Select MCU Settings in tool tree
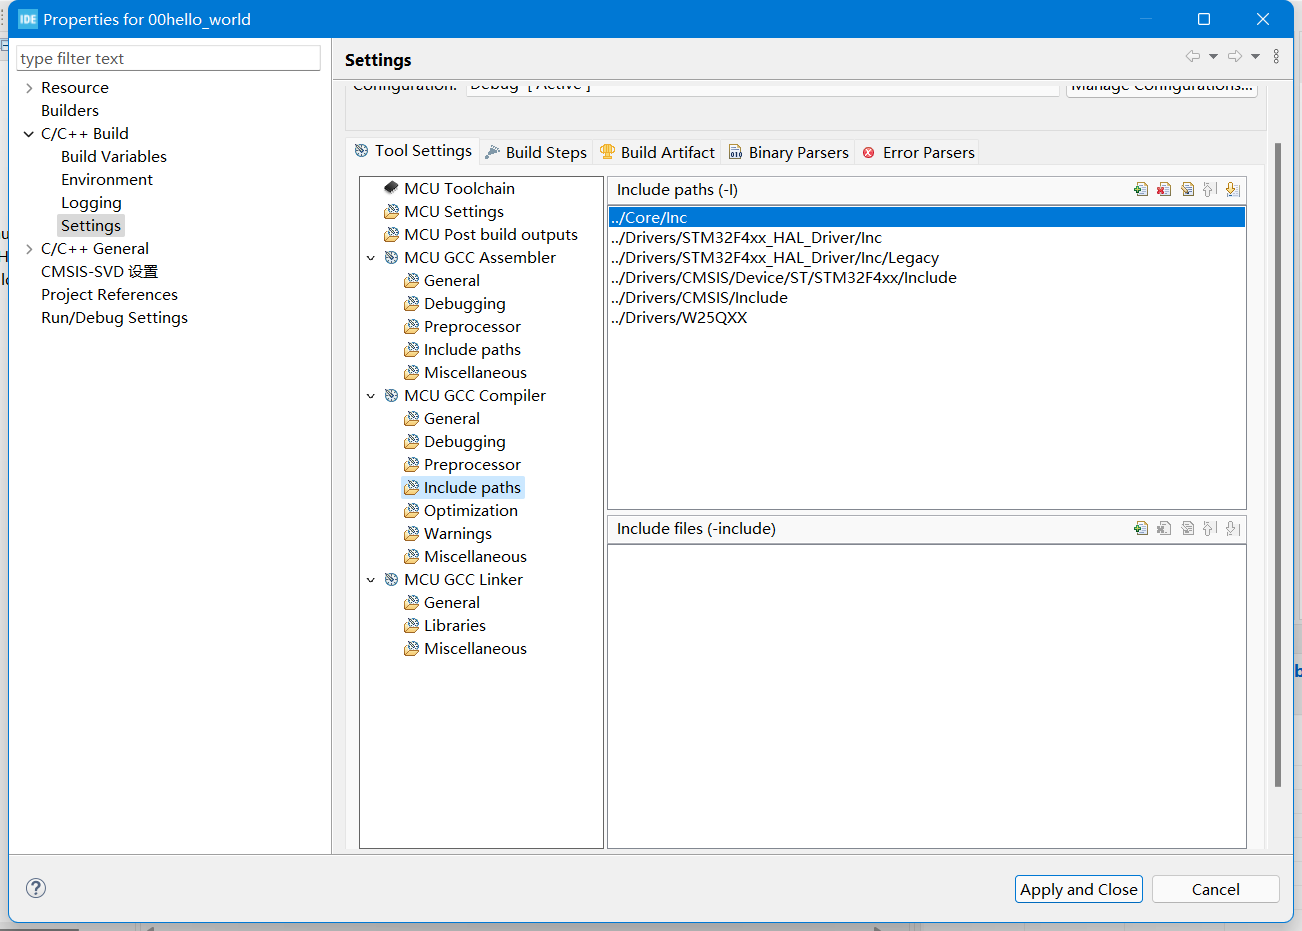1302x931 pixels. click(453, 211)
